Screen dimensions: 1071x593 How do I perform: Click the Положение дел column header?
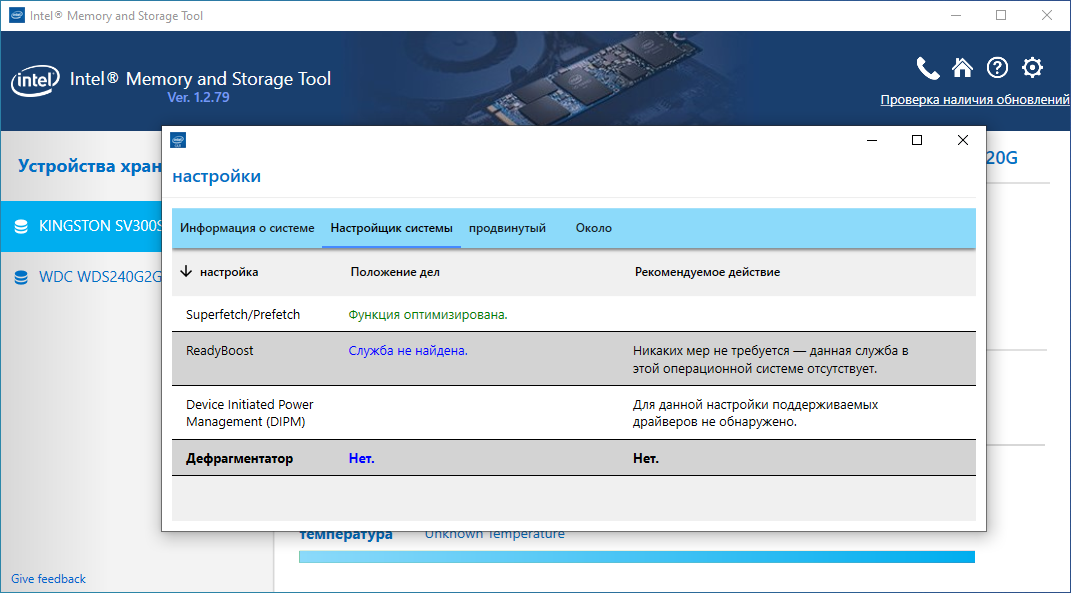(x=395, y=272)
